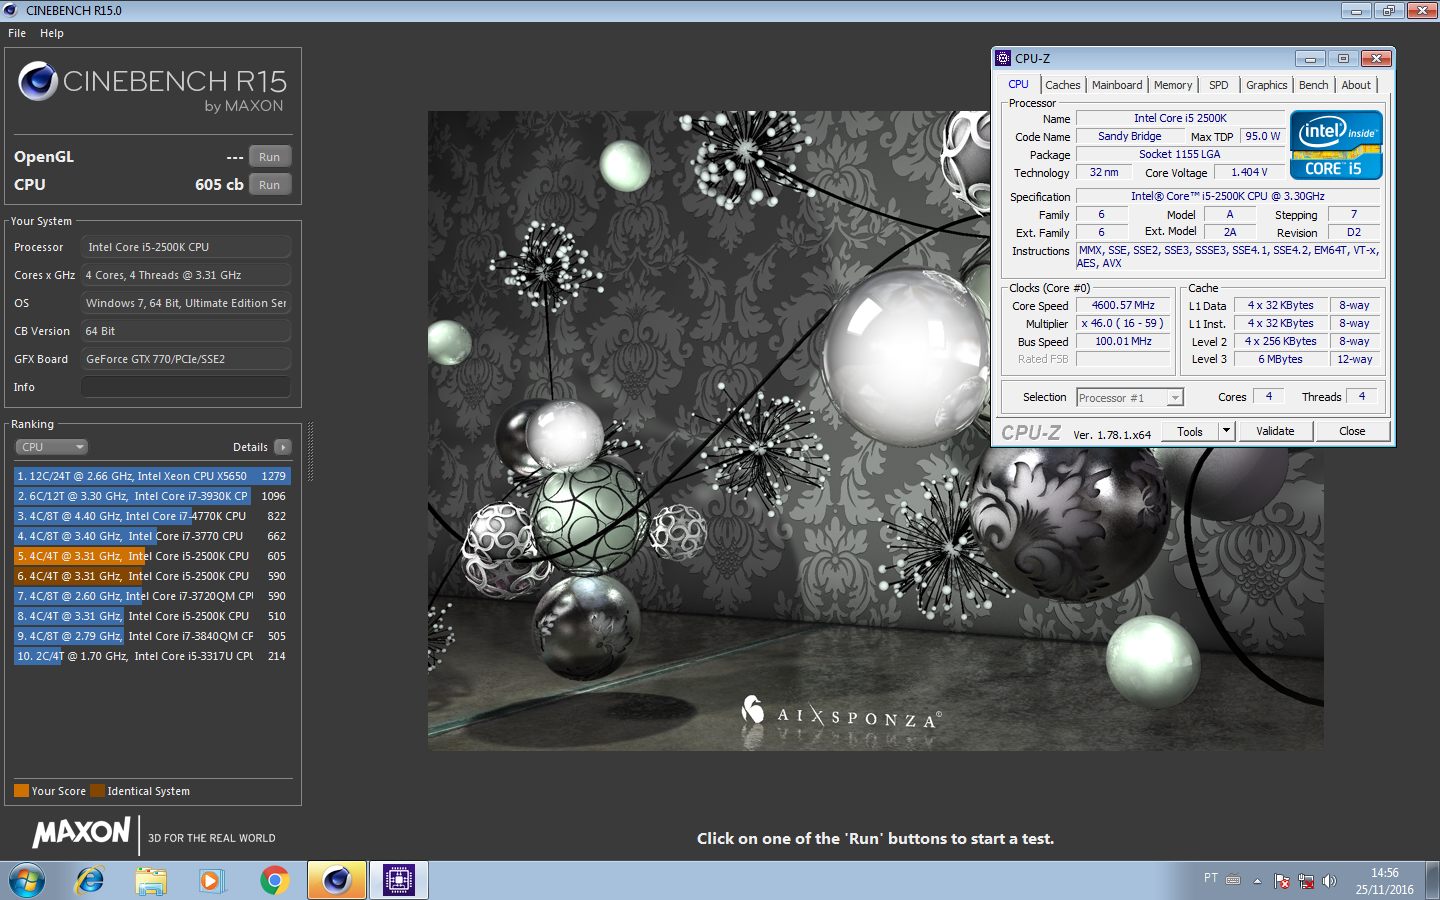Click the Cinebench R15 logo icon
1440x900 pixels.
[38, 81]
